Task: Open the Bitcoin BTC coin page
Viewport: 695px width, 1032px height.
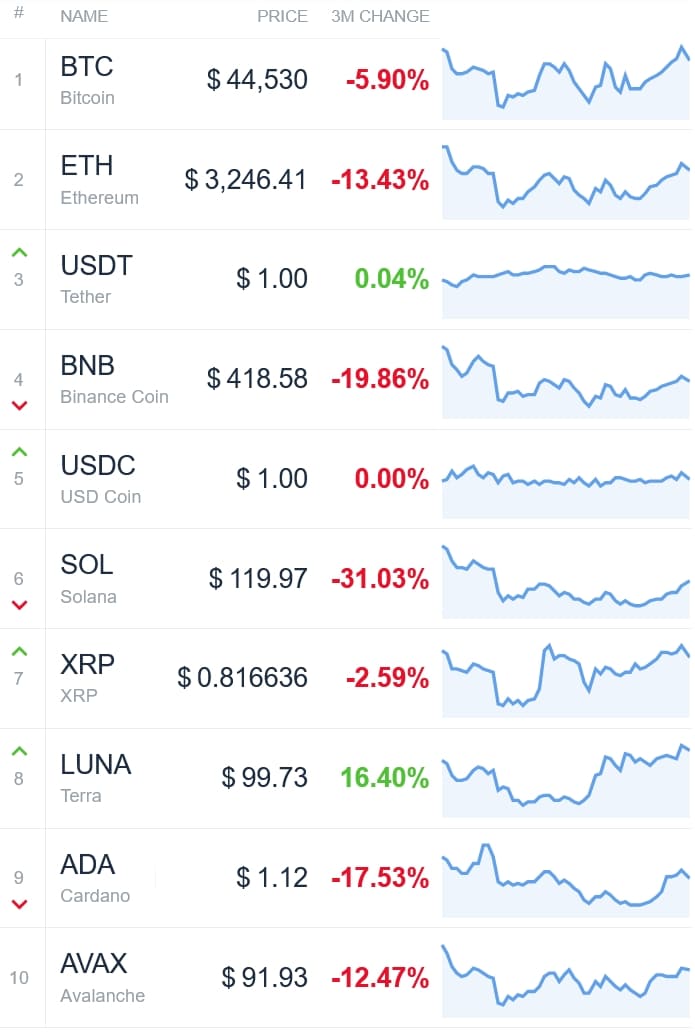Action: 87,80
